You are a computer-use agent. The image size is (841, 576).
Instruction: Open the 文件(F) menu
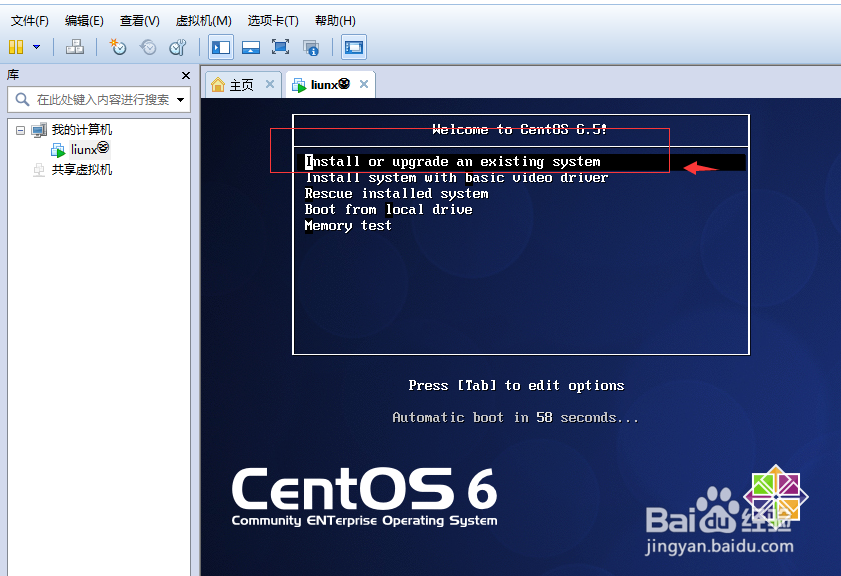click(x=29, y=21)
